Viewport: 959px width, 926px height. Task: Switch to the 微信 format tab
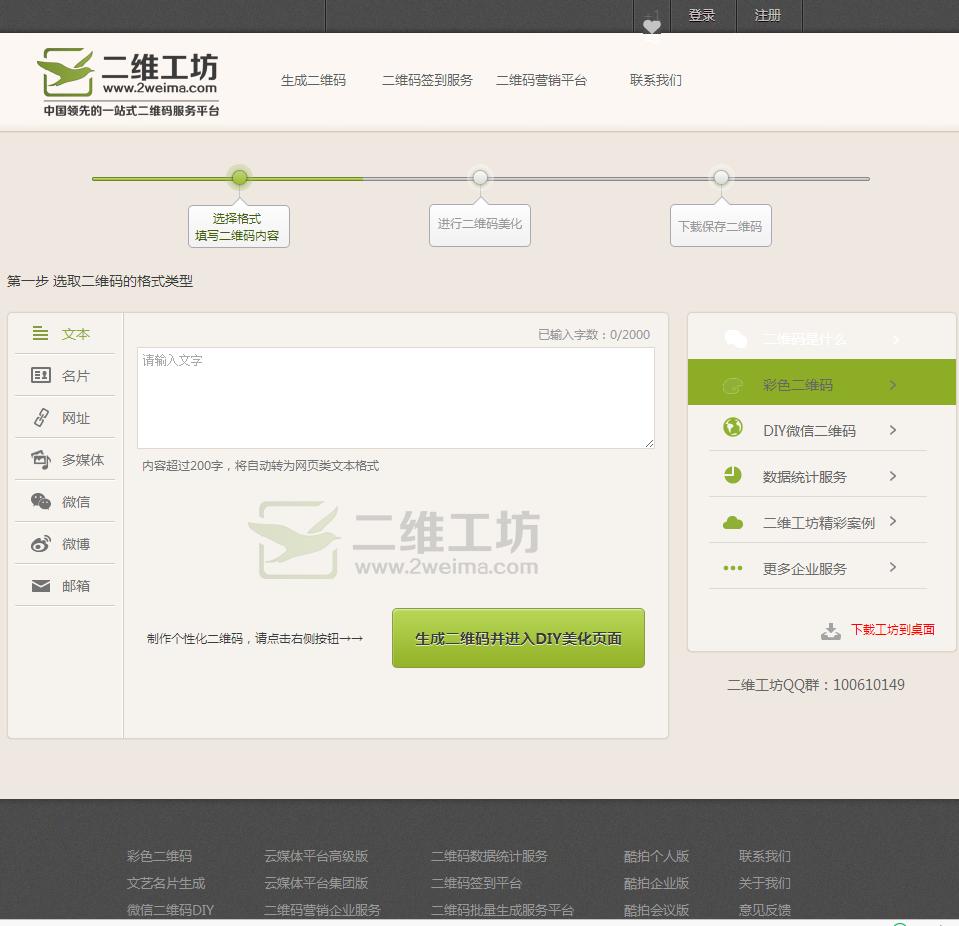point(65,502)
